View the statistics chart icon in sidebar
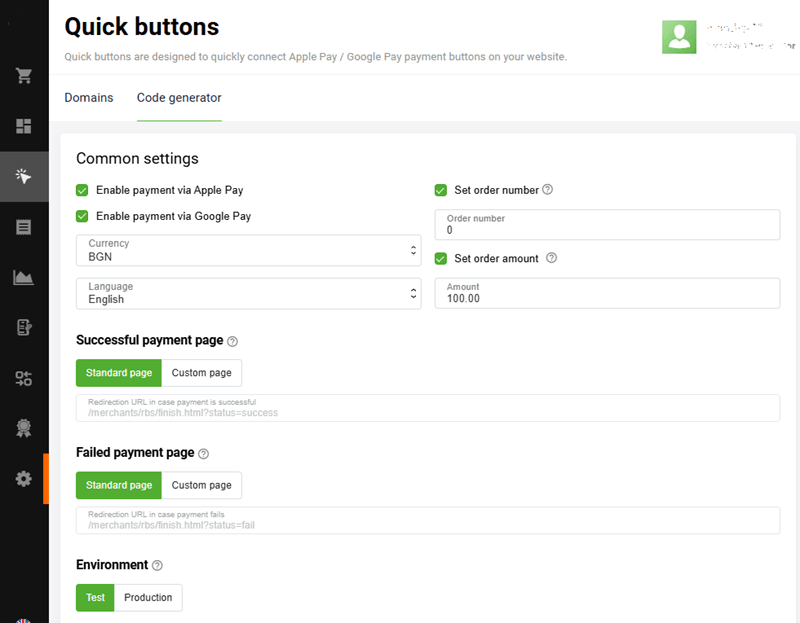The image size is (800, 623). [24, 277]
